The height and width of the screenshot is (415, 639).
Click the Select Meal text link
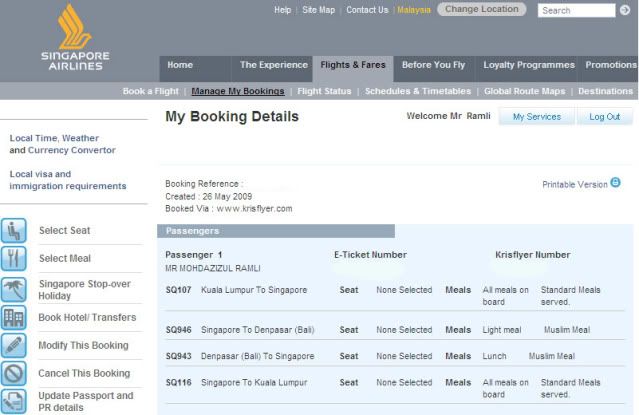pos(65,258)
